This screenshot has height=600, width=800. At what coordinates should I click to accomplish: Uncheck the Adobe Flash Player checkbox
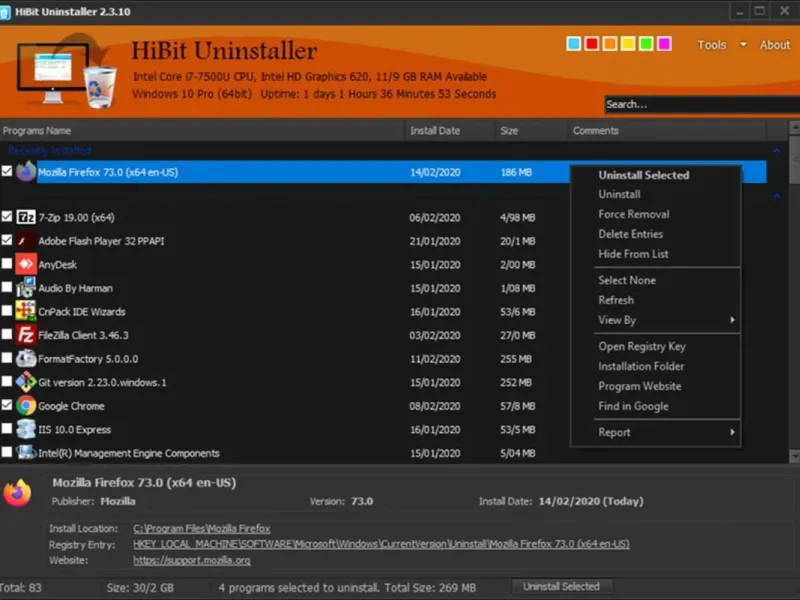7,240
